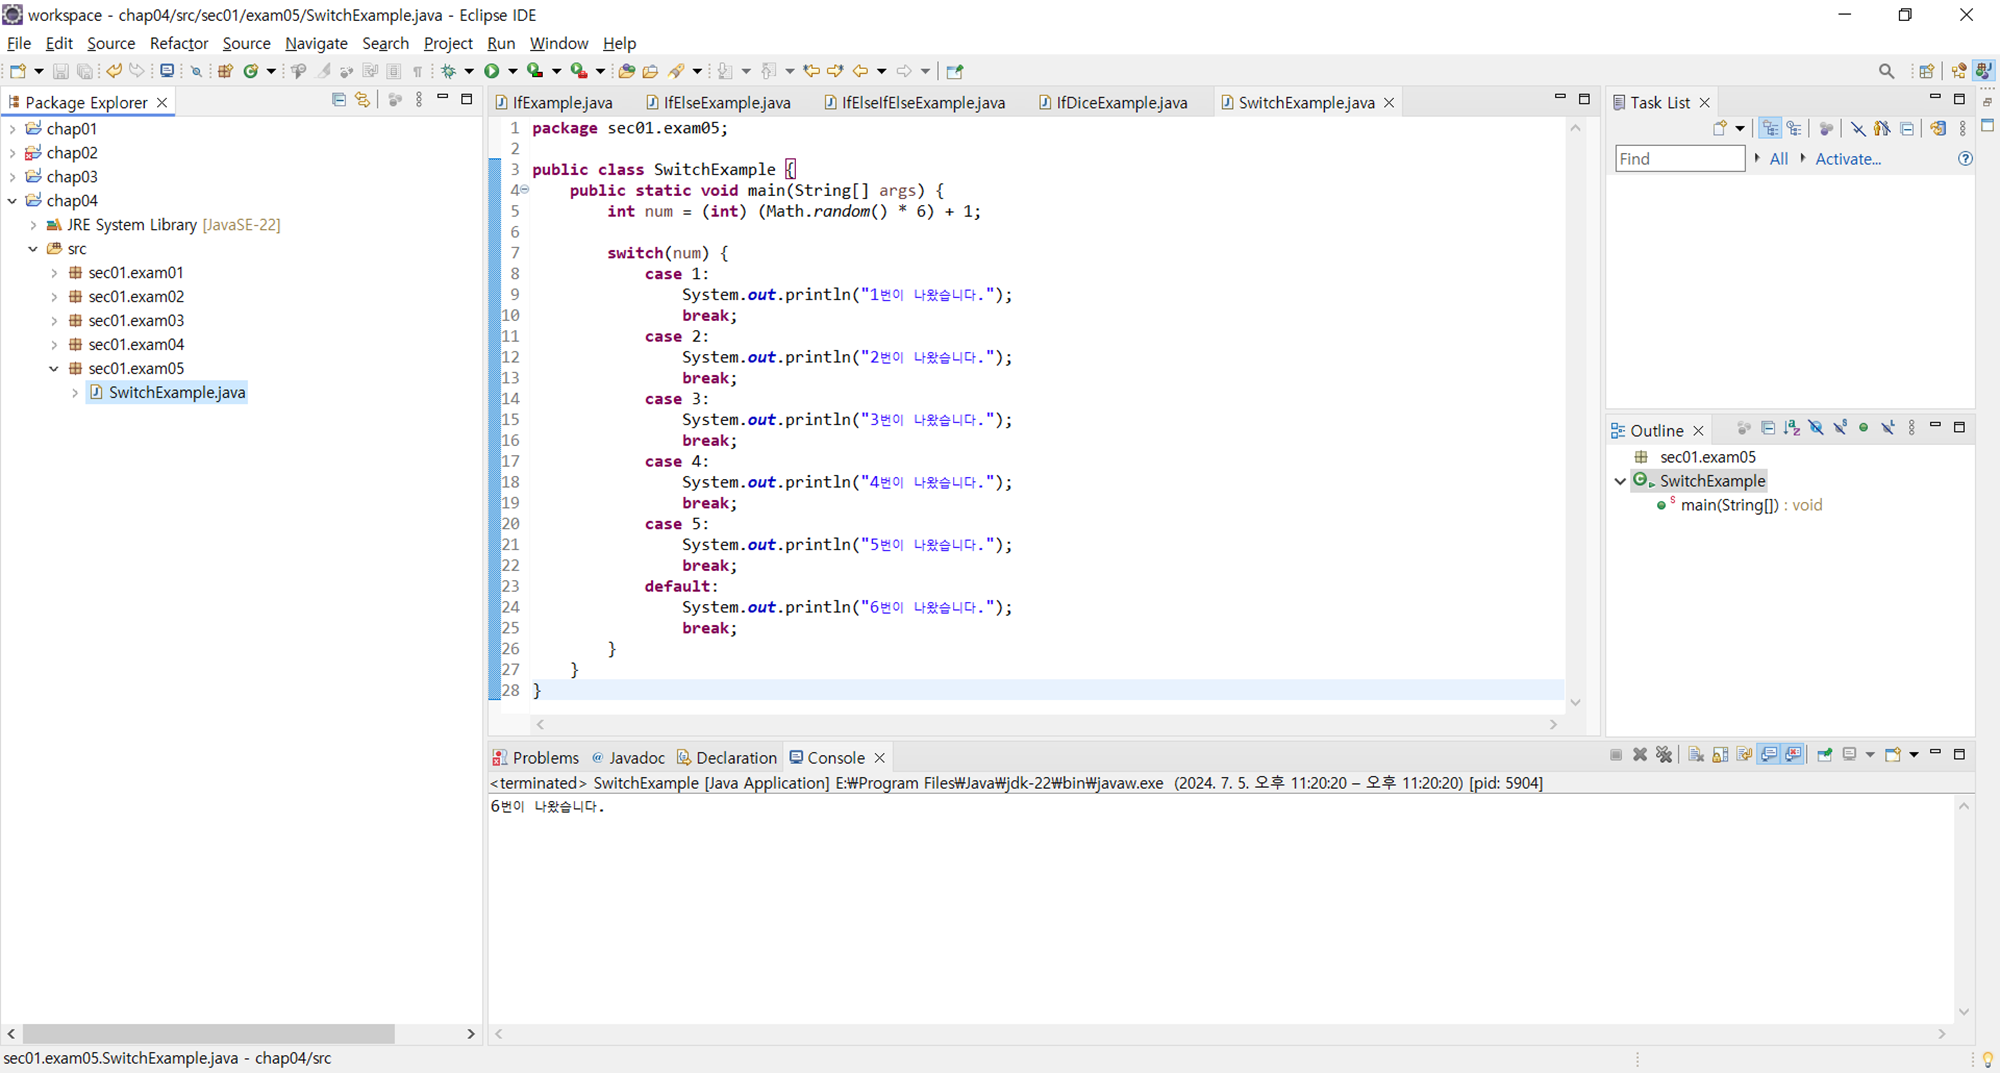Click the toolbar Search magnifier icon

click(1886, 71)
